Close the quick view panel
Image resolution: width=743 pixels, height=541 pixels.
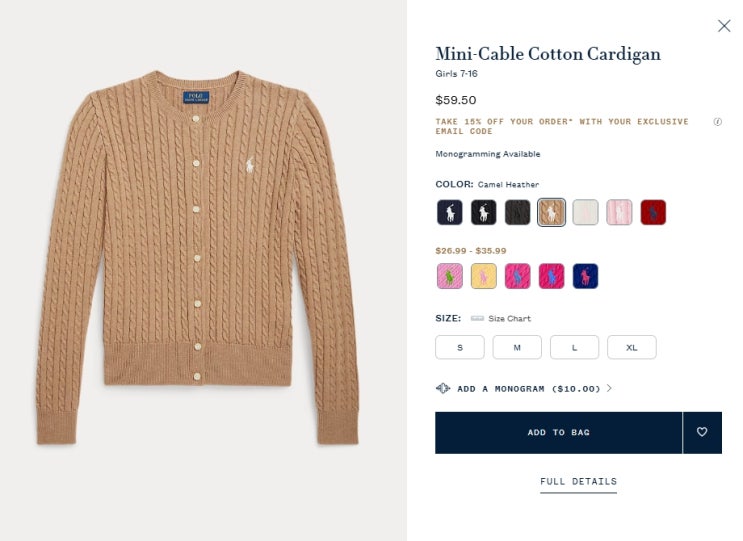724,26
